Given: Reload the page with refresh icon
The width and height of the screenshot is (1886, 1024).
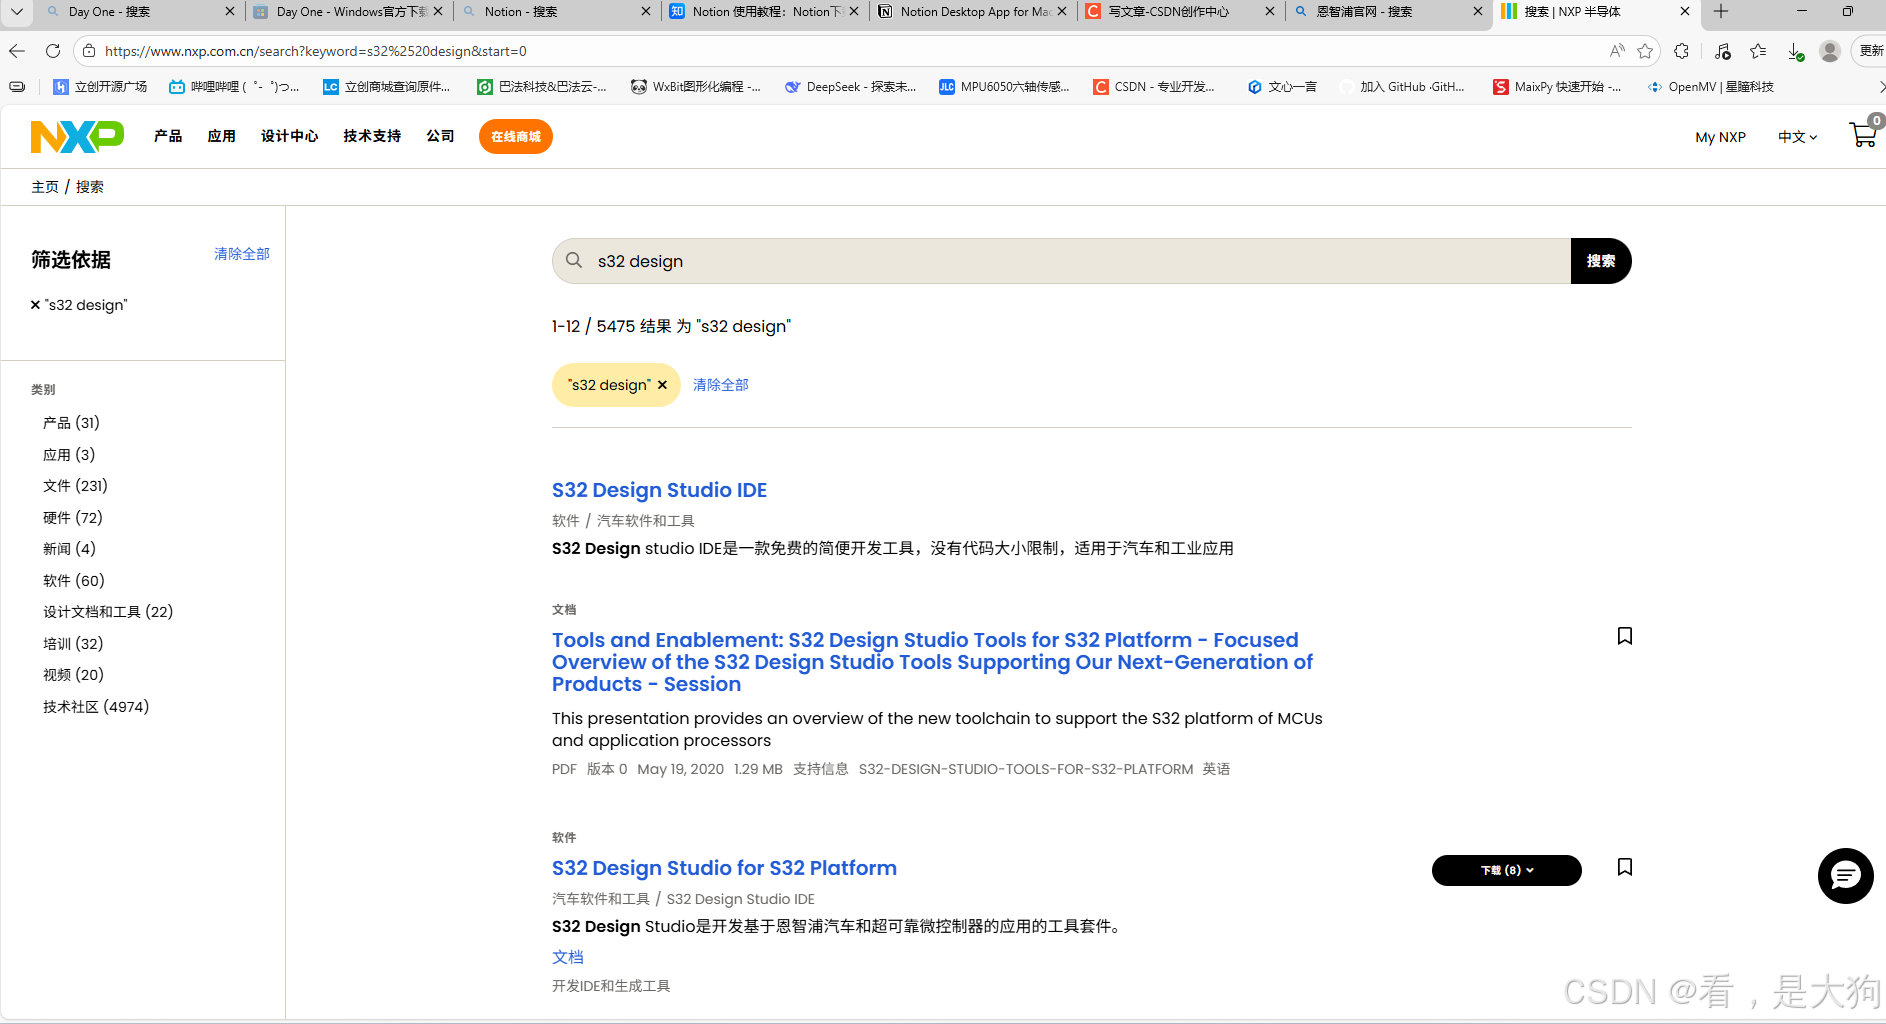Looking at the screenshot, I should tap(53, 51).
